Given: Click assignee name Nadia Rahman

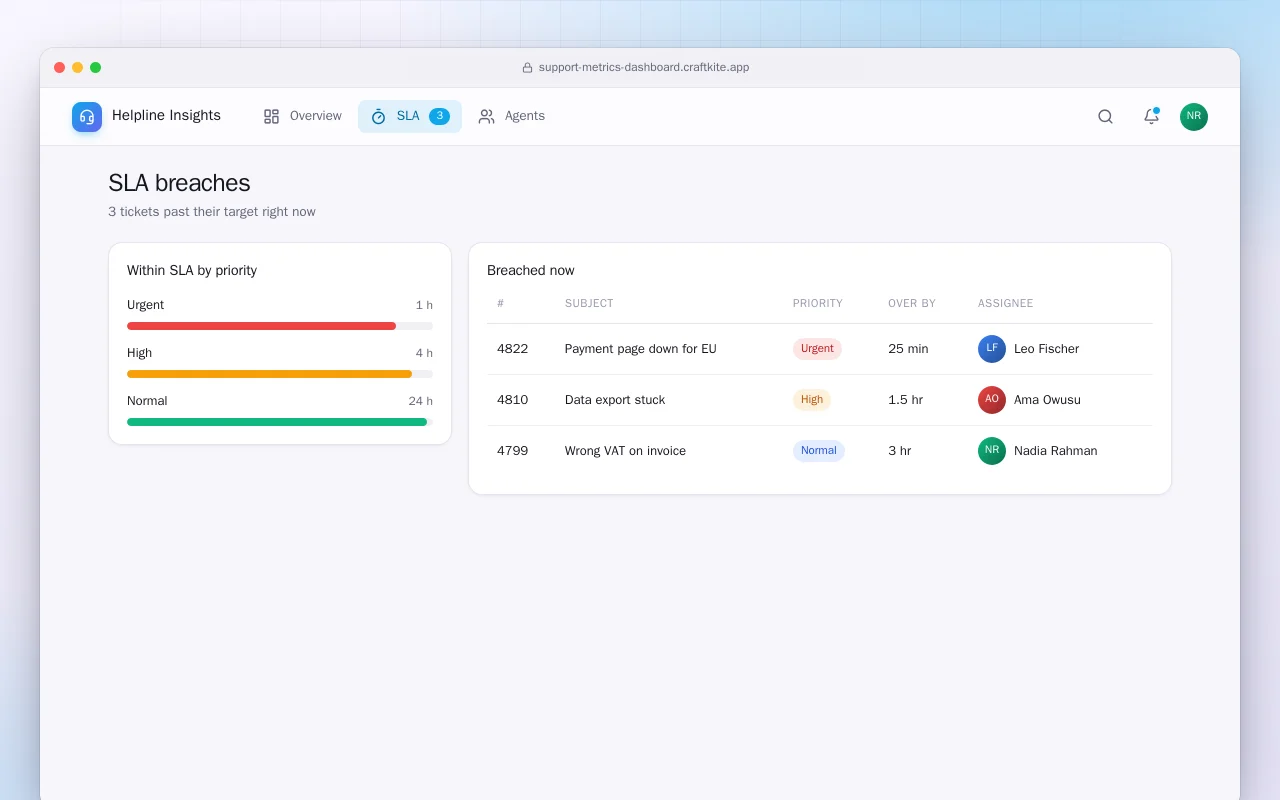Looking at the screenshot, I should pyautogui.click(x=1056, y=451).
